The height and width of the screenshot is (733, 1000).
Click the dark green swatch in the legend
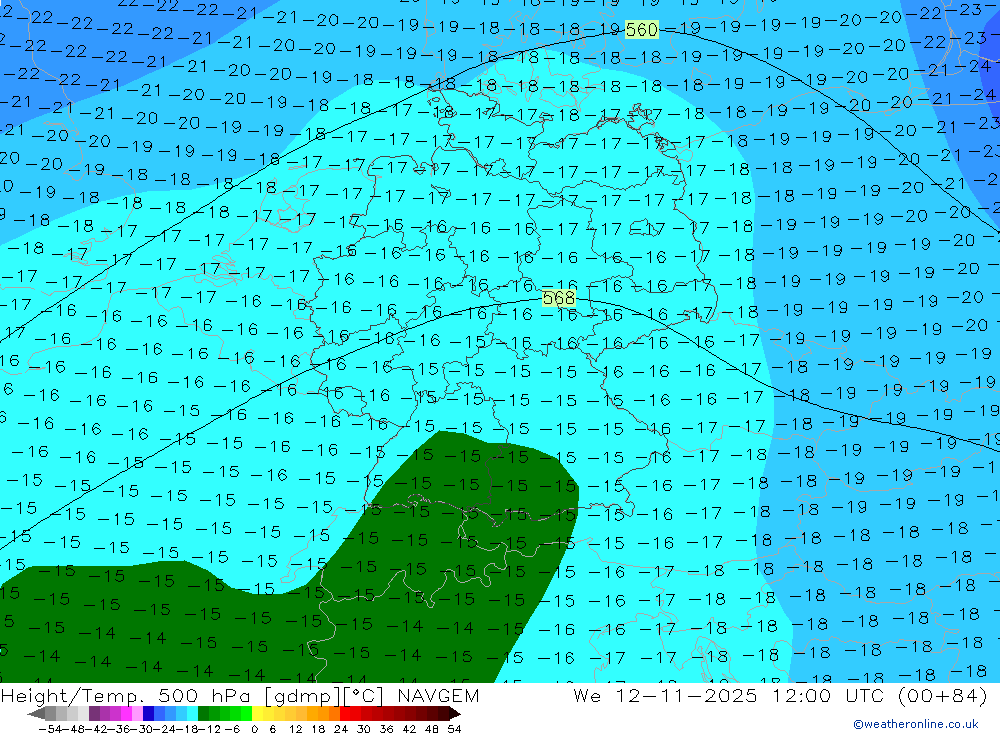pyautogui.click(x=203, y=714)
